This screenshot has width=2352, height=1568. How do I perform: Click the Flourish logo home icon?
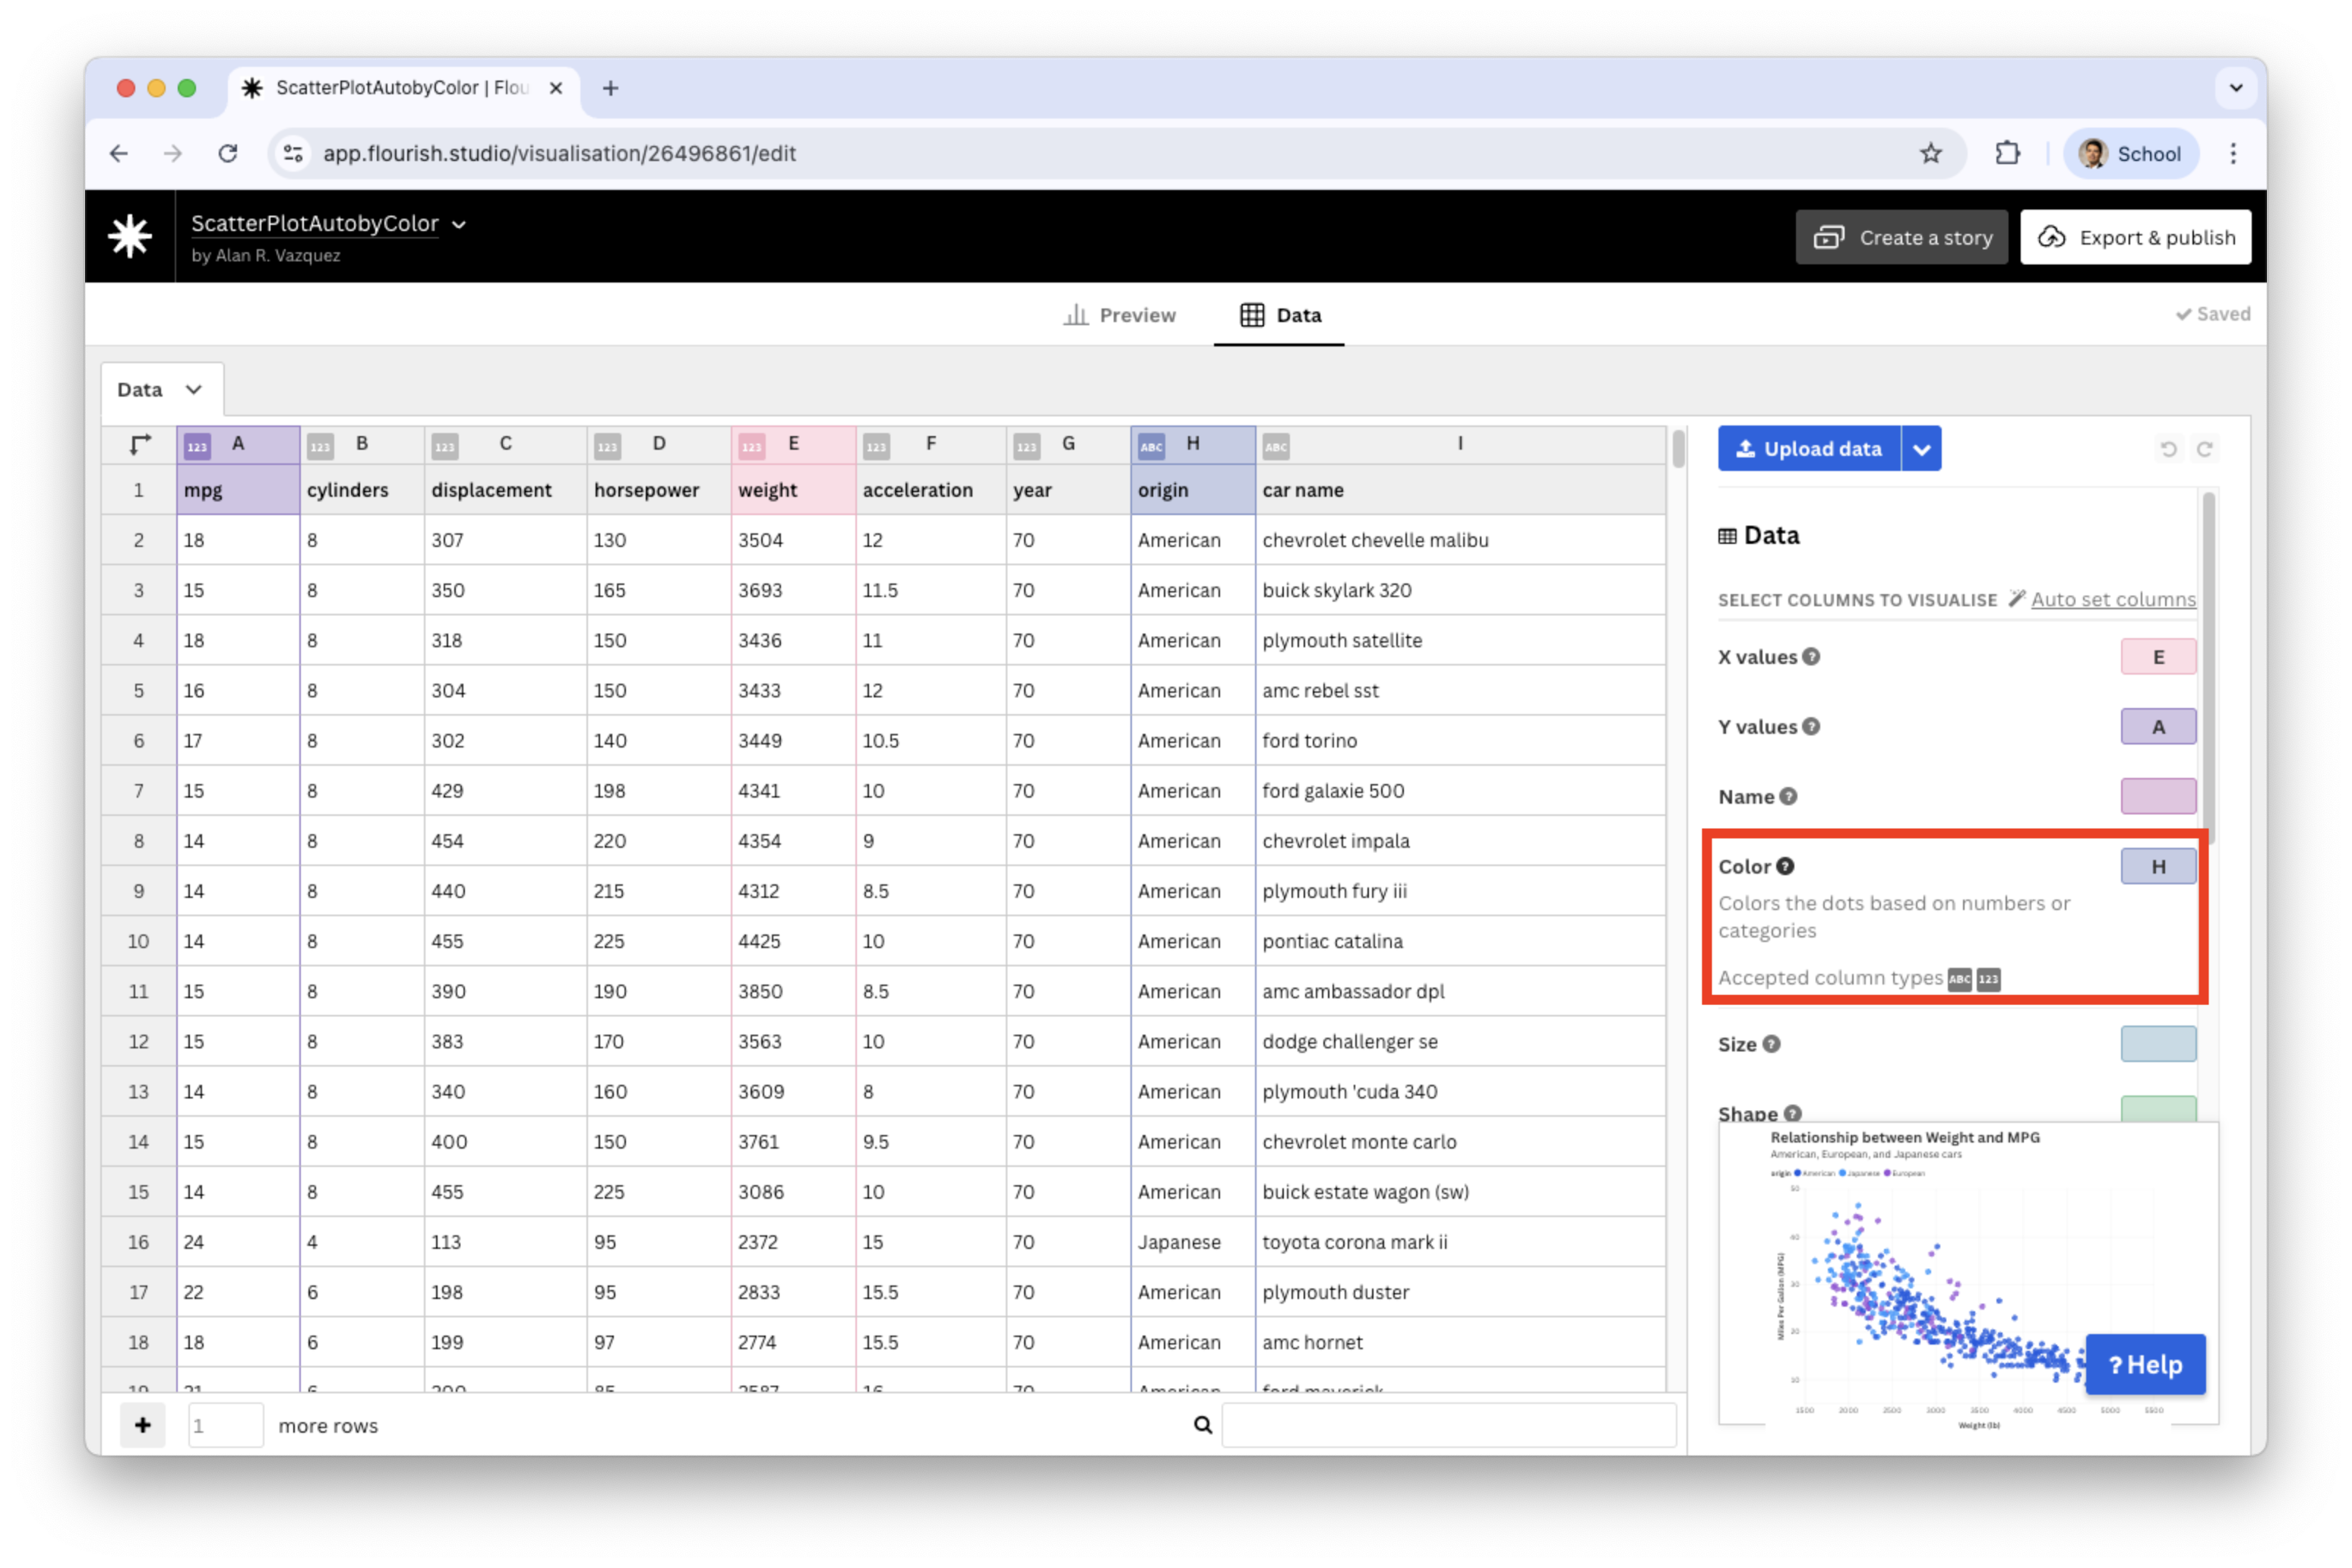(x=130, y=237)
